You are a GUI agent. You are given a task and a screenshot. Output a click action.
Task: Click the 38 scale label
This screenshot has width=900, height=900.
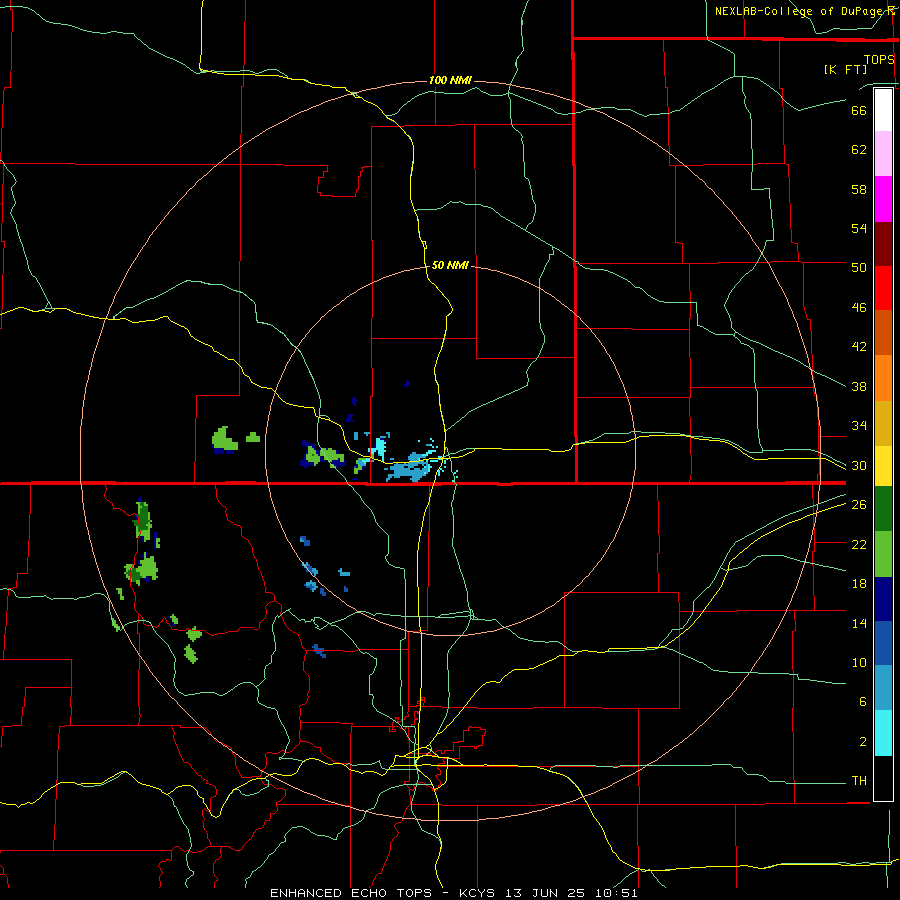pos(859,386)
